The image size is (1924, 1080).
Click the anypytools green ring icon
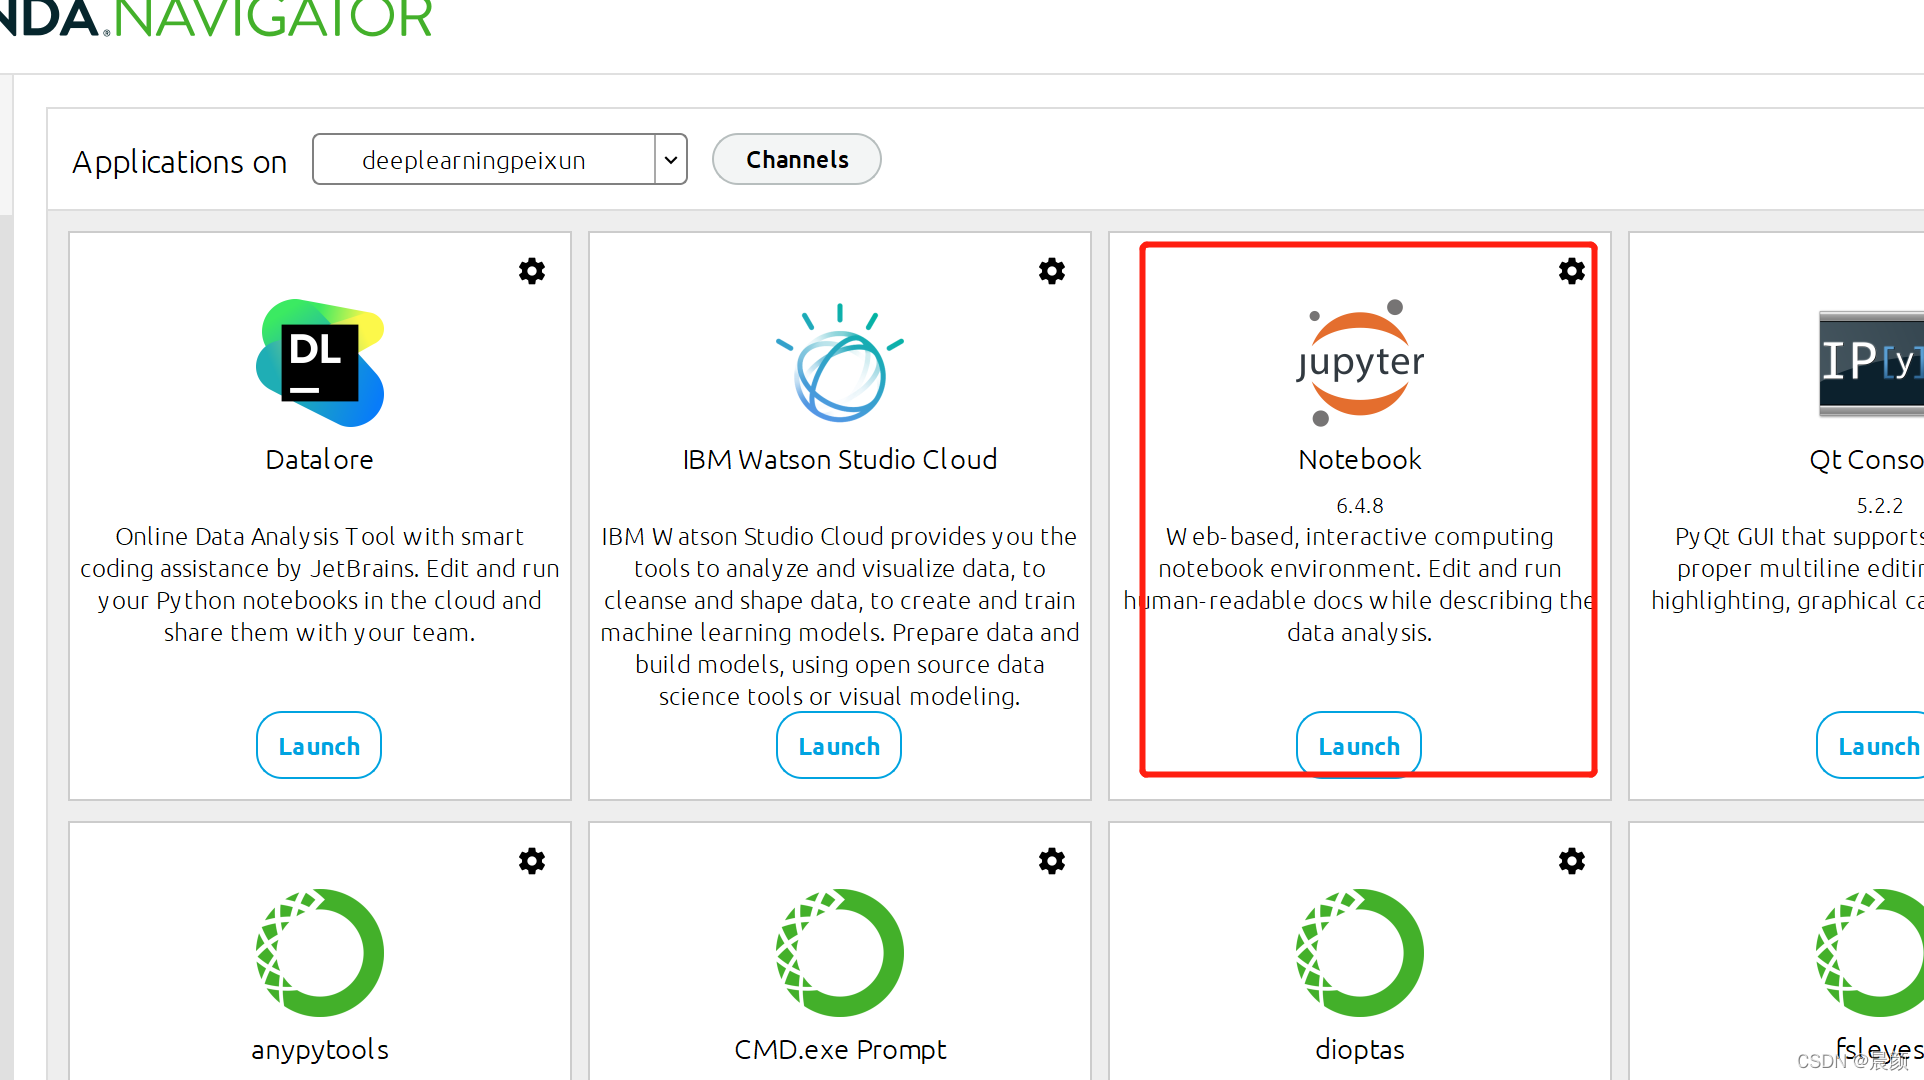[x=320, y=953]
